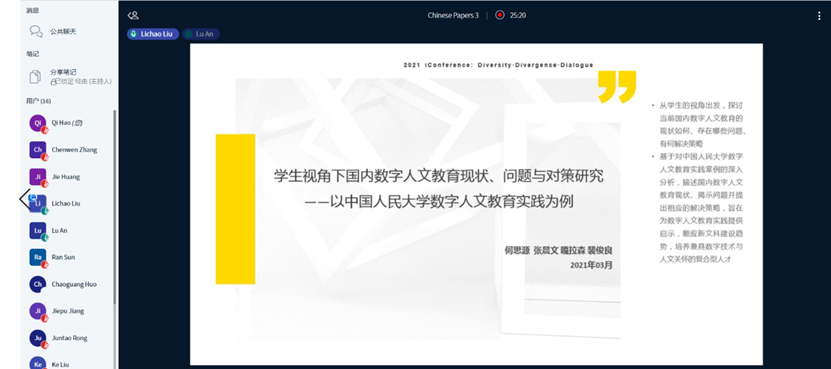Click Jiepu Jiang's avatar
The height and width of the screenshot is (369, 831).
coord(38,311)
